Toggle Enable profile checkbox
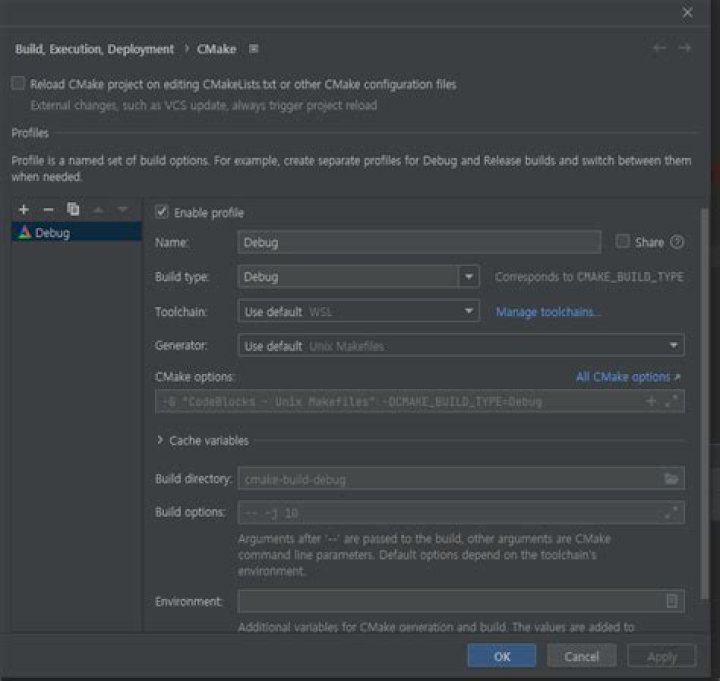This screenshot has height=681, width=720. pos(162,212)
